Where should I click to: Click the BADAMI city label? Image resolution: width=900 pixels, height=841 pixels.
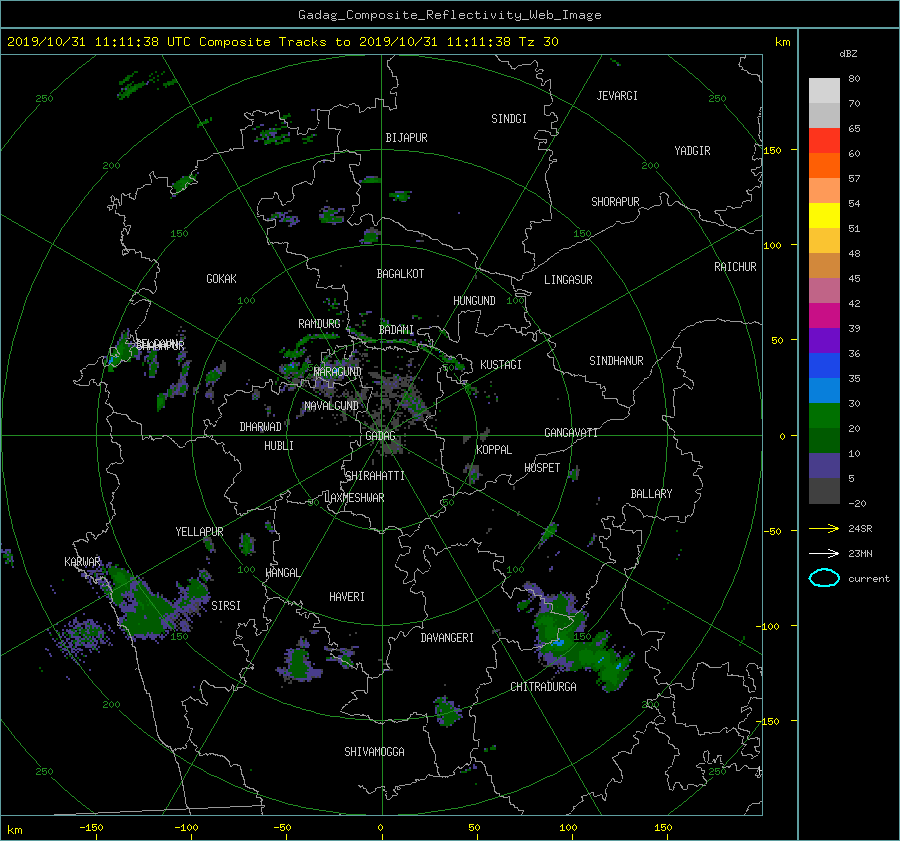[x=396, y=330]
